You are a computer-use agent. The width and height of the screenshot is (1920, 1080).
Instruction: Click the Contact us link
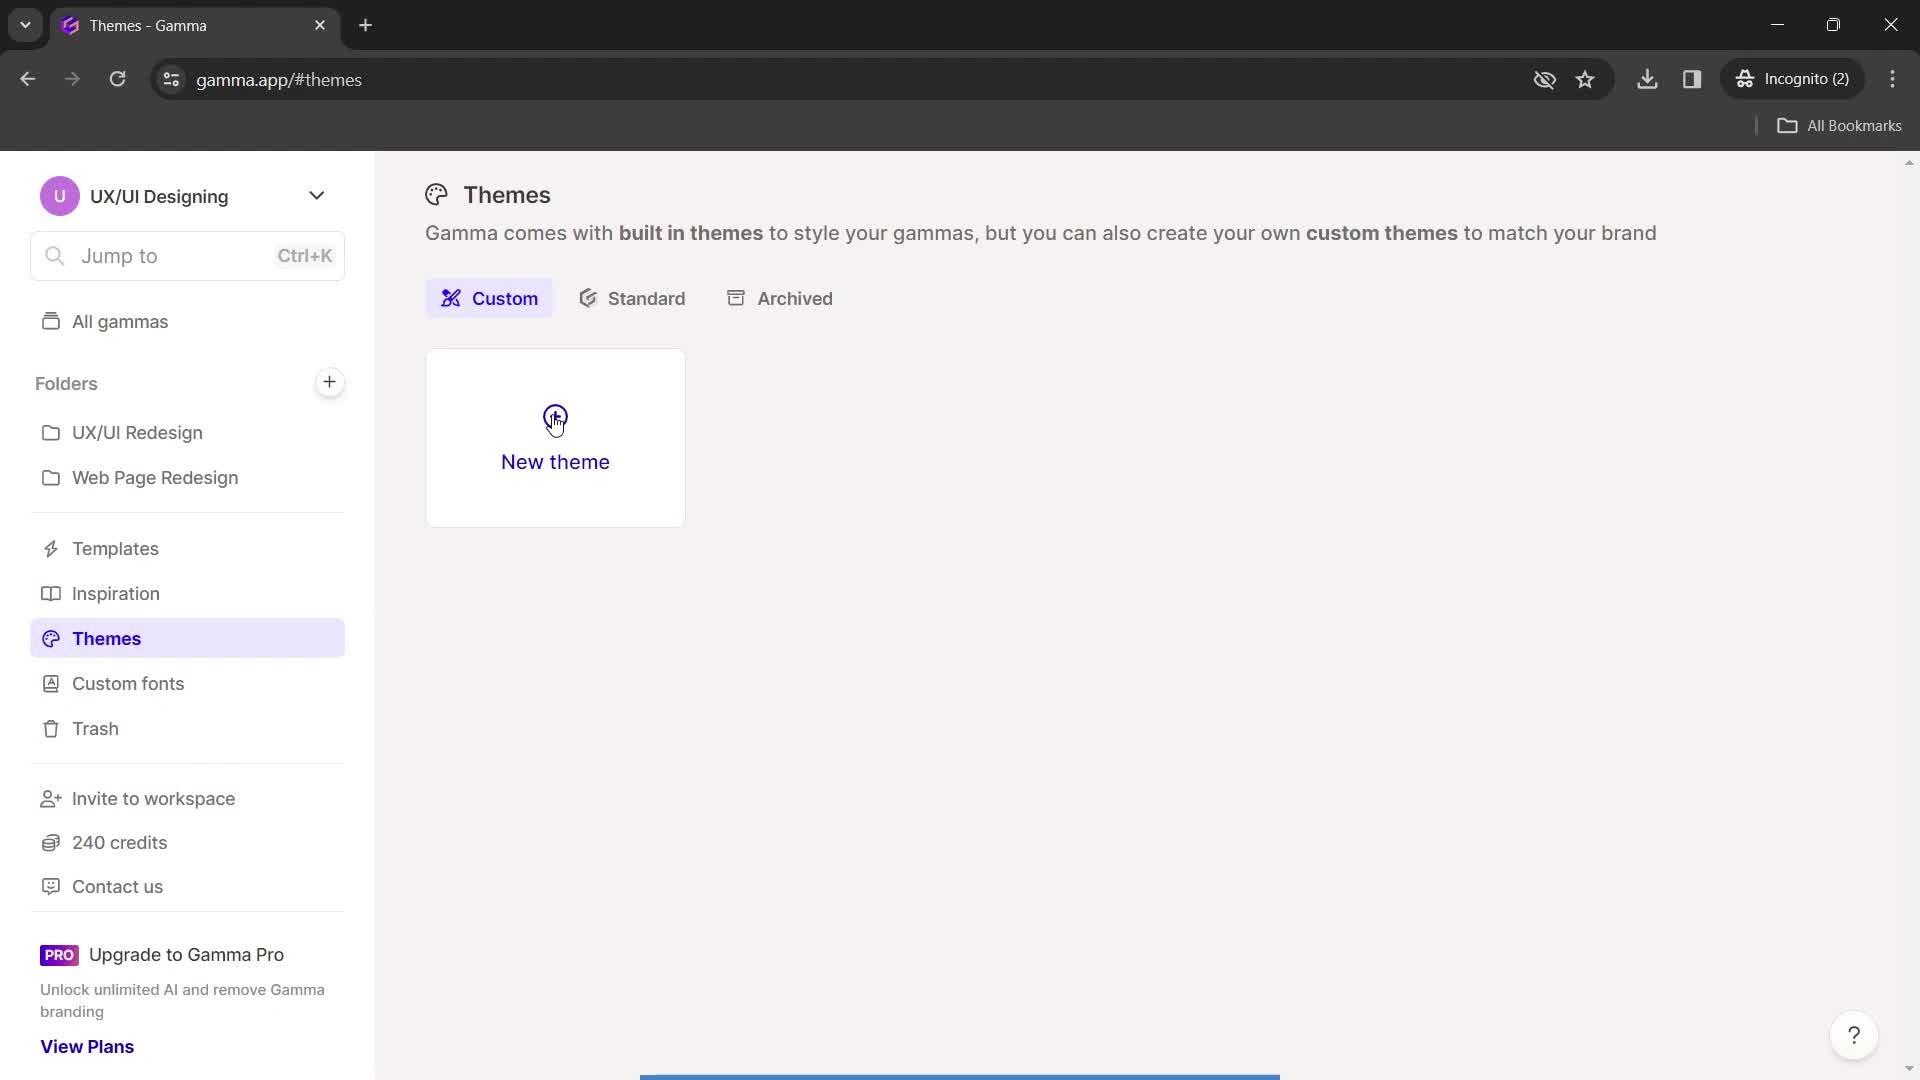(x=117, y=886)
